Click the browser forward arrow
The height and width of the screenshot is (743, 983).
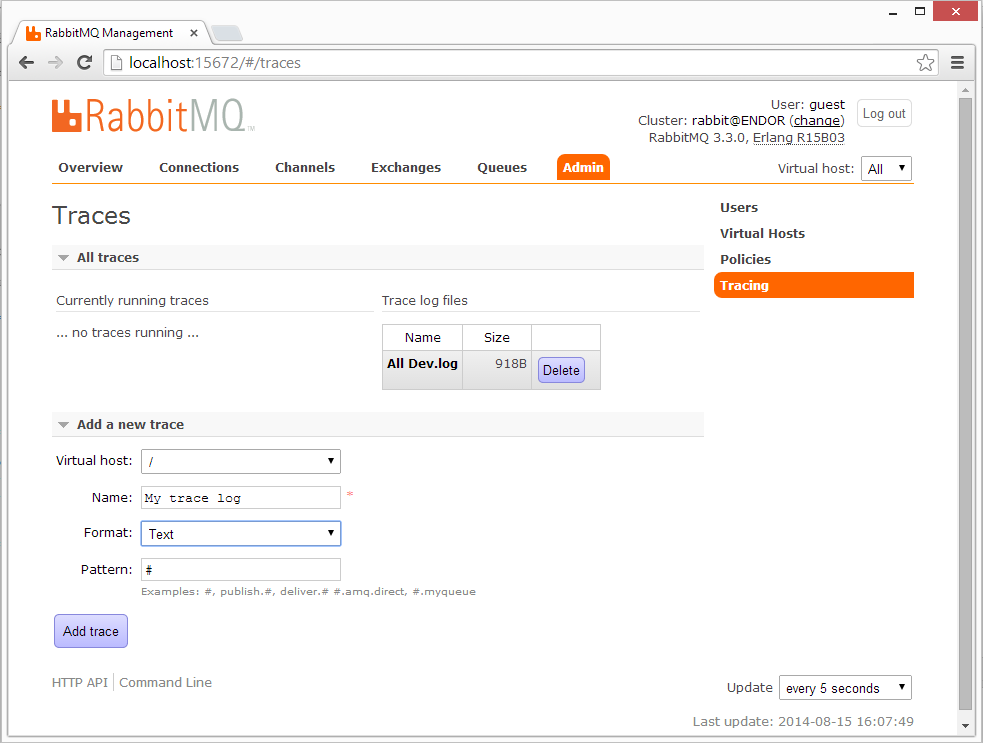click(55, 63)
